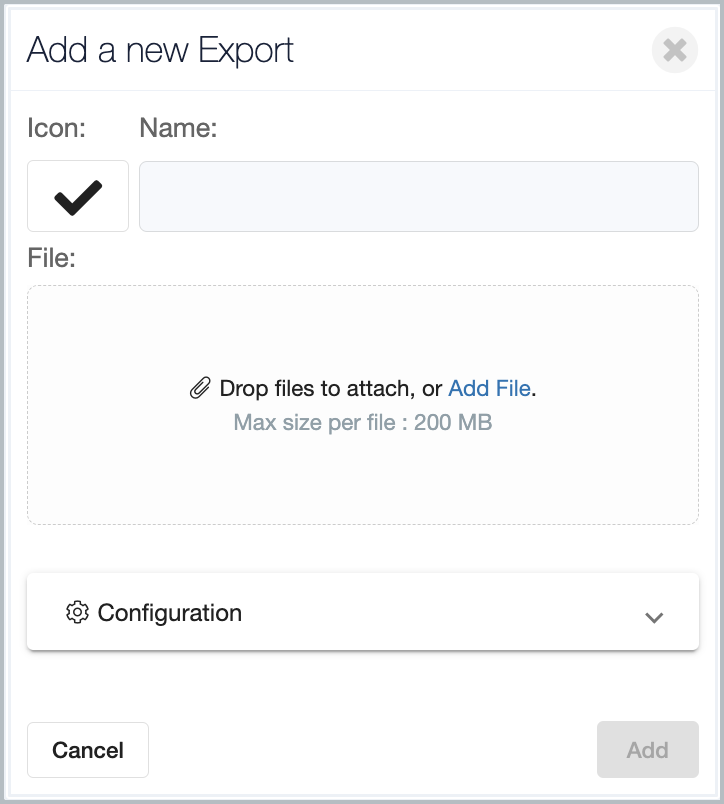The image size is (724, 804).
Task: Click the gray X icon in header
Action: click(674, 50)
